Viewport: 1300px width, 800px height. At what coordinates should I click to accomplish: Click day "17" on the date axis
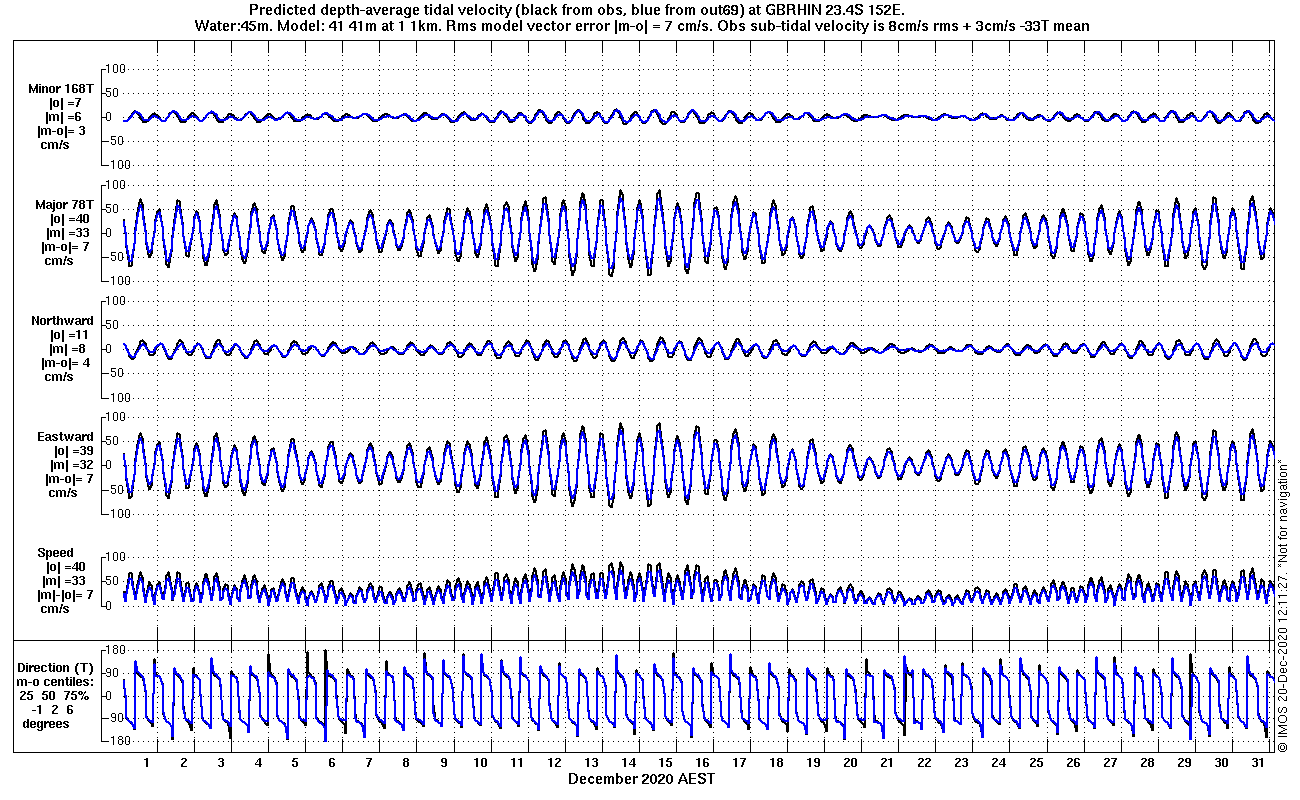(x=739, y=763)
